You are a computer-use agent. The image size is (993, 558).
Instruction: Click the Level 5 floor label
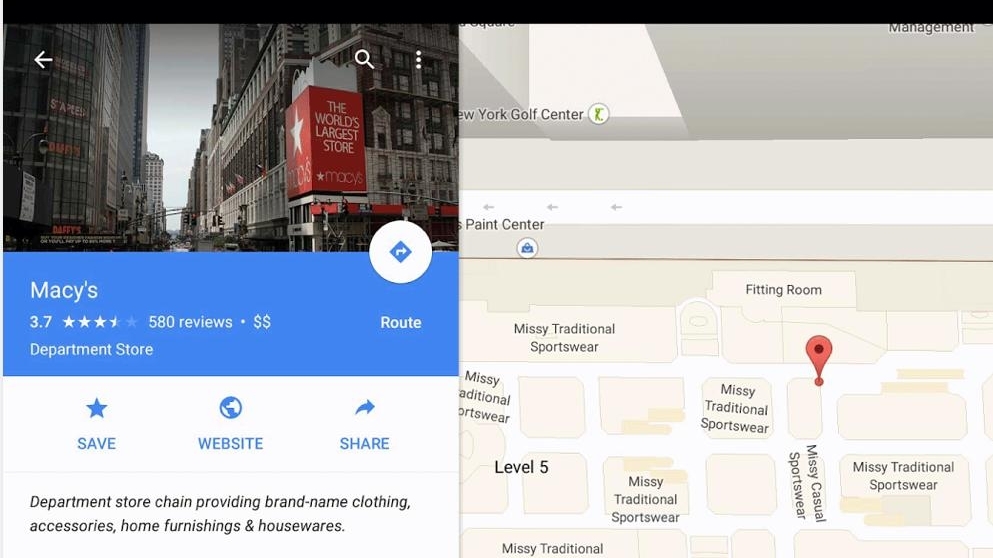(x=521, y=467)
